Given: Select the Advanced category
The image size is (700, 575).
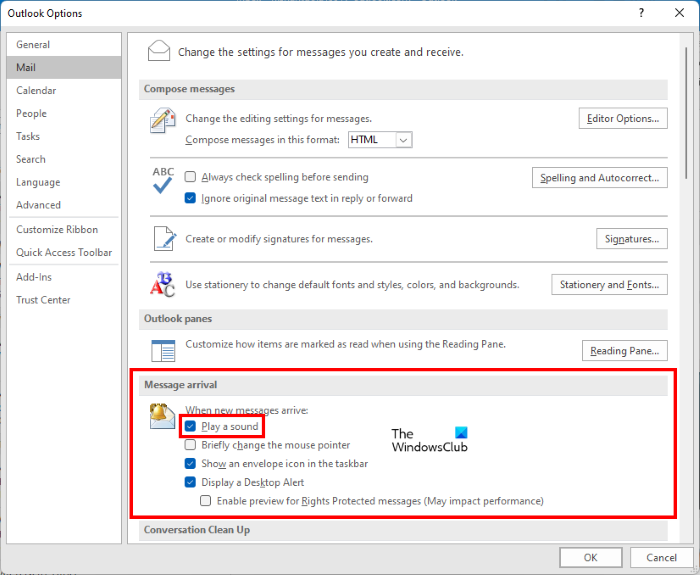Looking at the screenshot, I should (64, 205).
